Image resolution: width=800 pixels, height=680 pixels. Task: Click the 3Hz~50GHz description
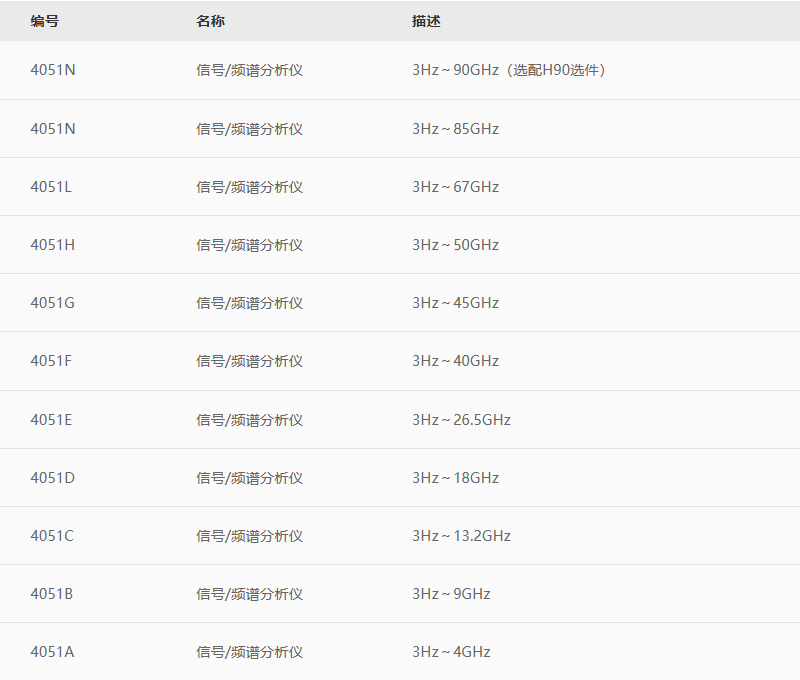[x=455, y=245]
